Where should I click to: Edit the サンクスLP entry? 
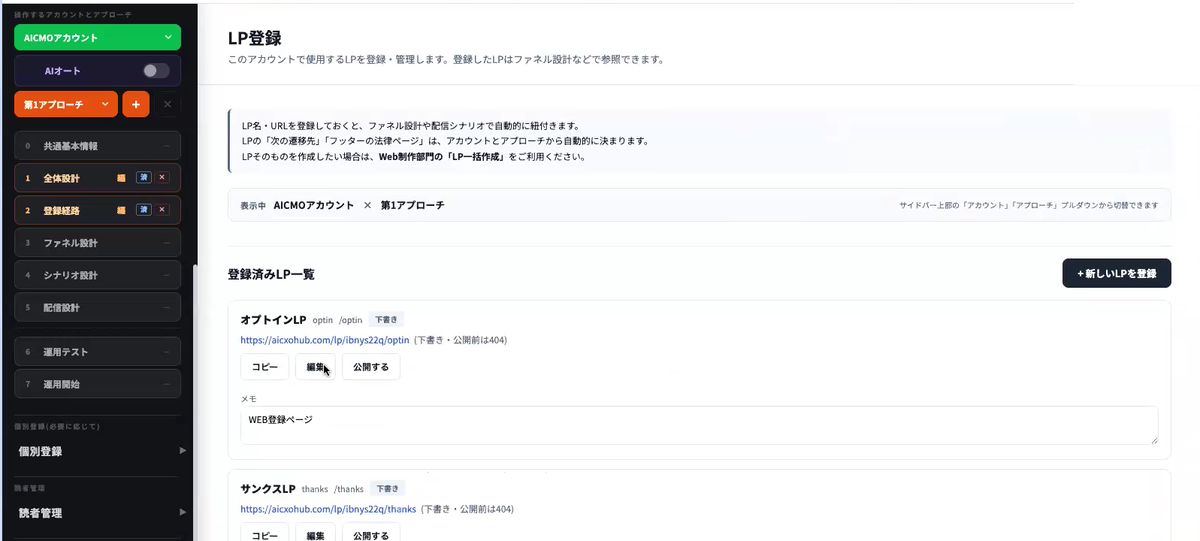[x=316, y=534]
